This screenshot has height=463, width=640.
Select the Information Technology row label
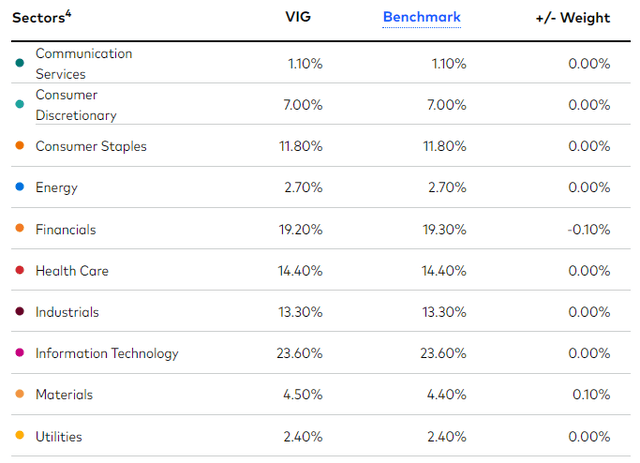click(x=107, y=354)
